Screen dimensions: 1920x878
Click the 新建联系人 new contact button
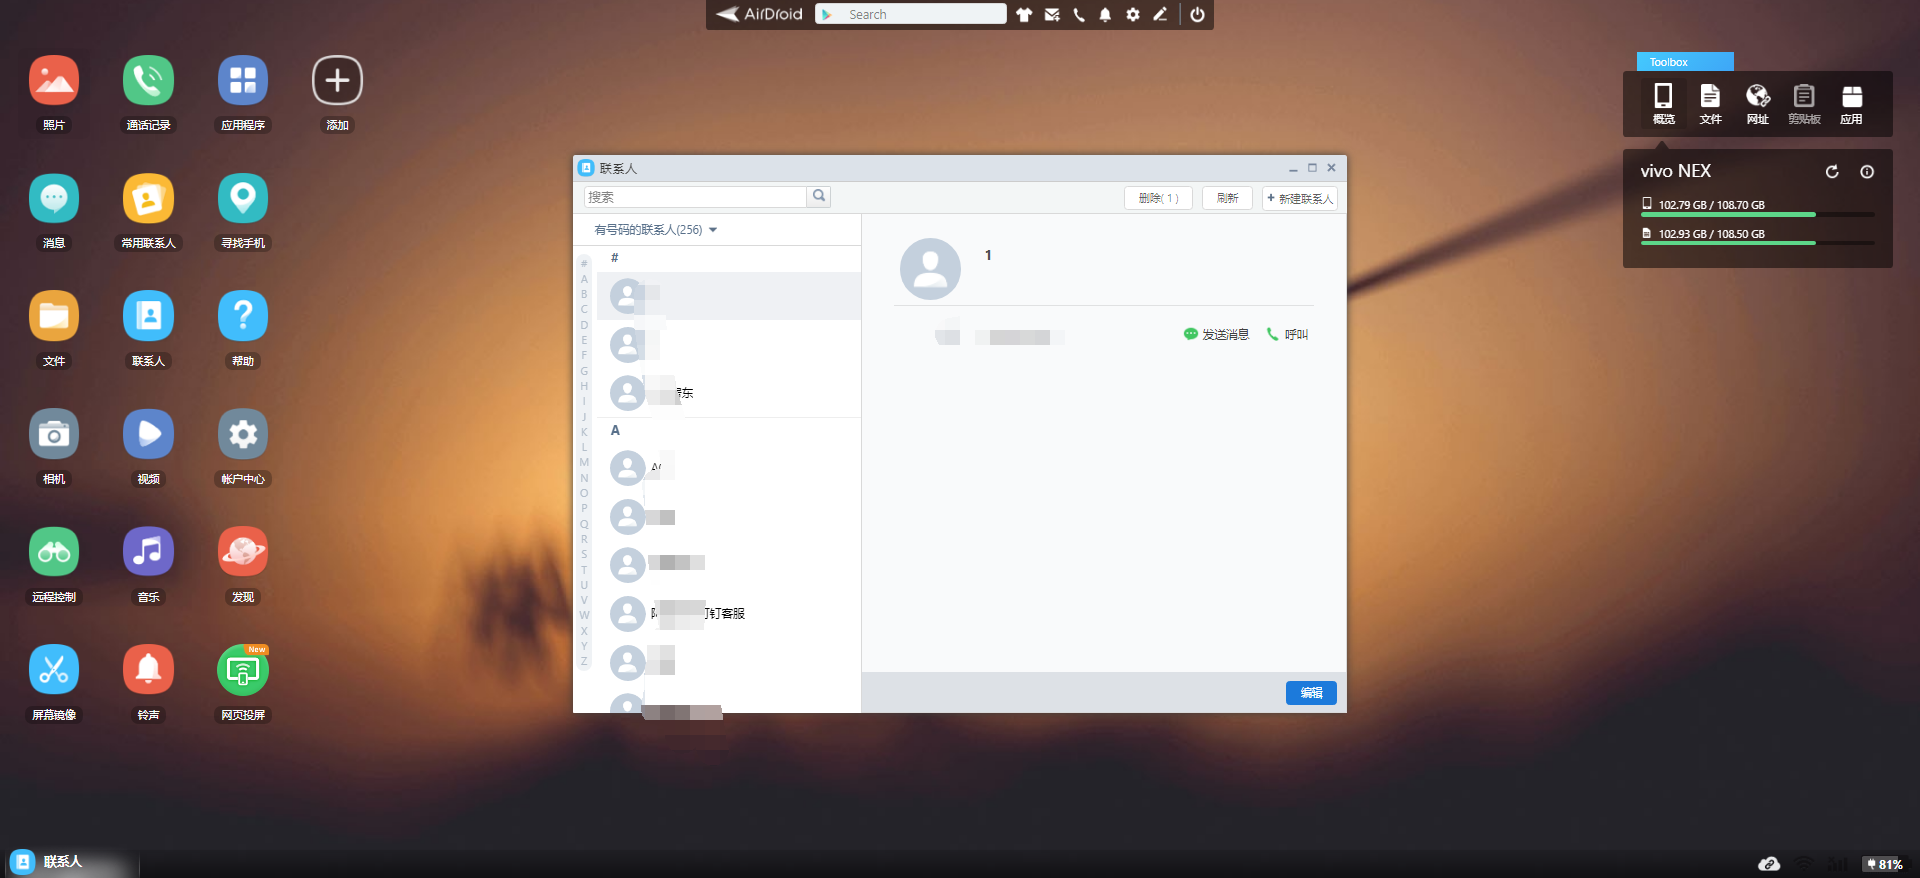(x=1299, y=198)
